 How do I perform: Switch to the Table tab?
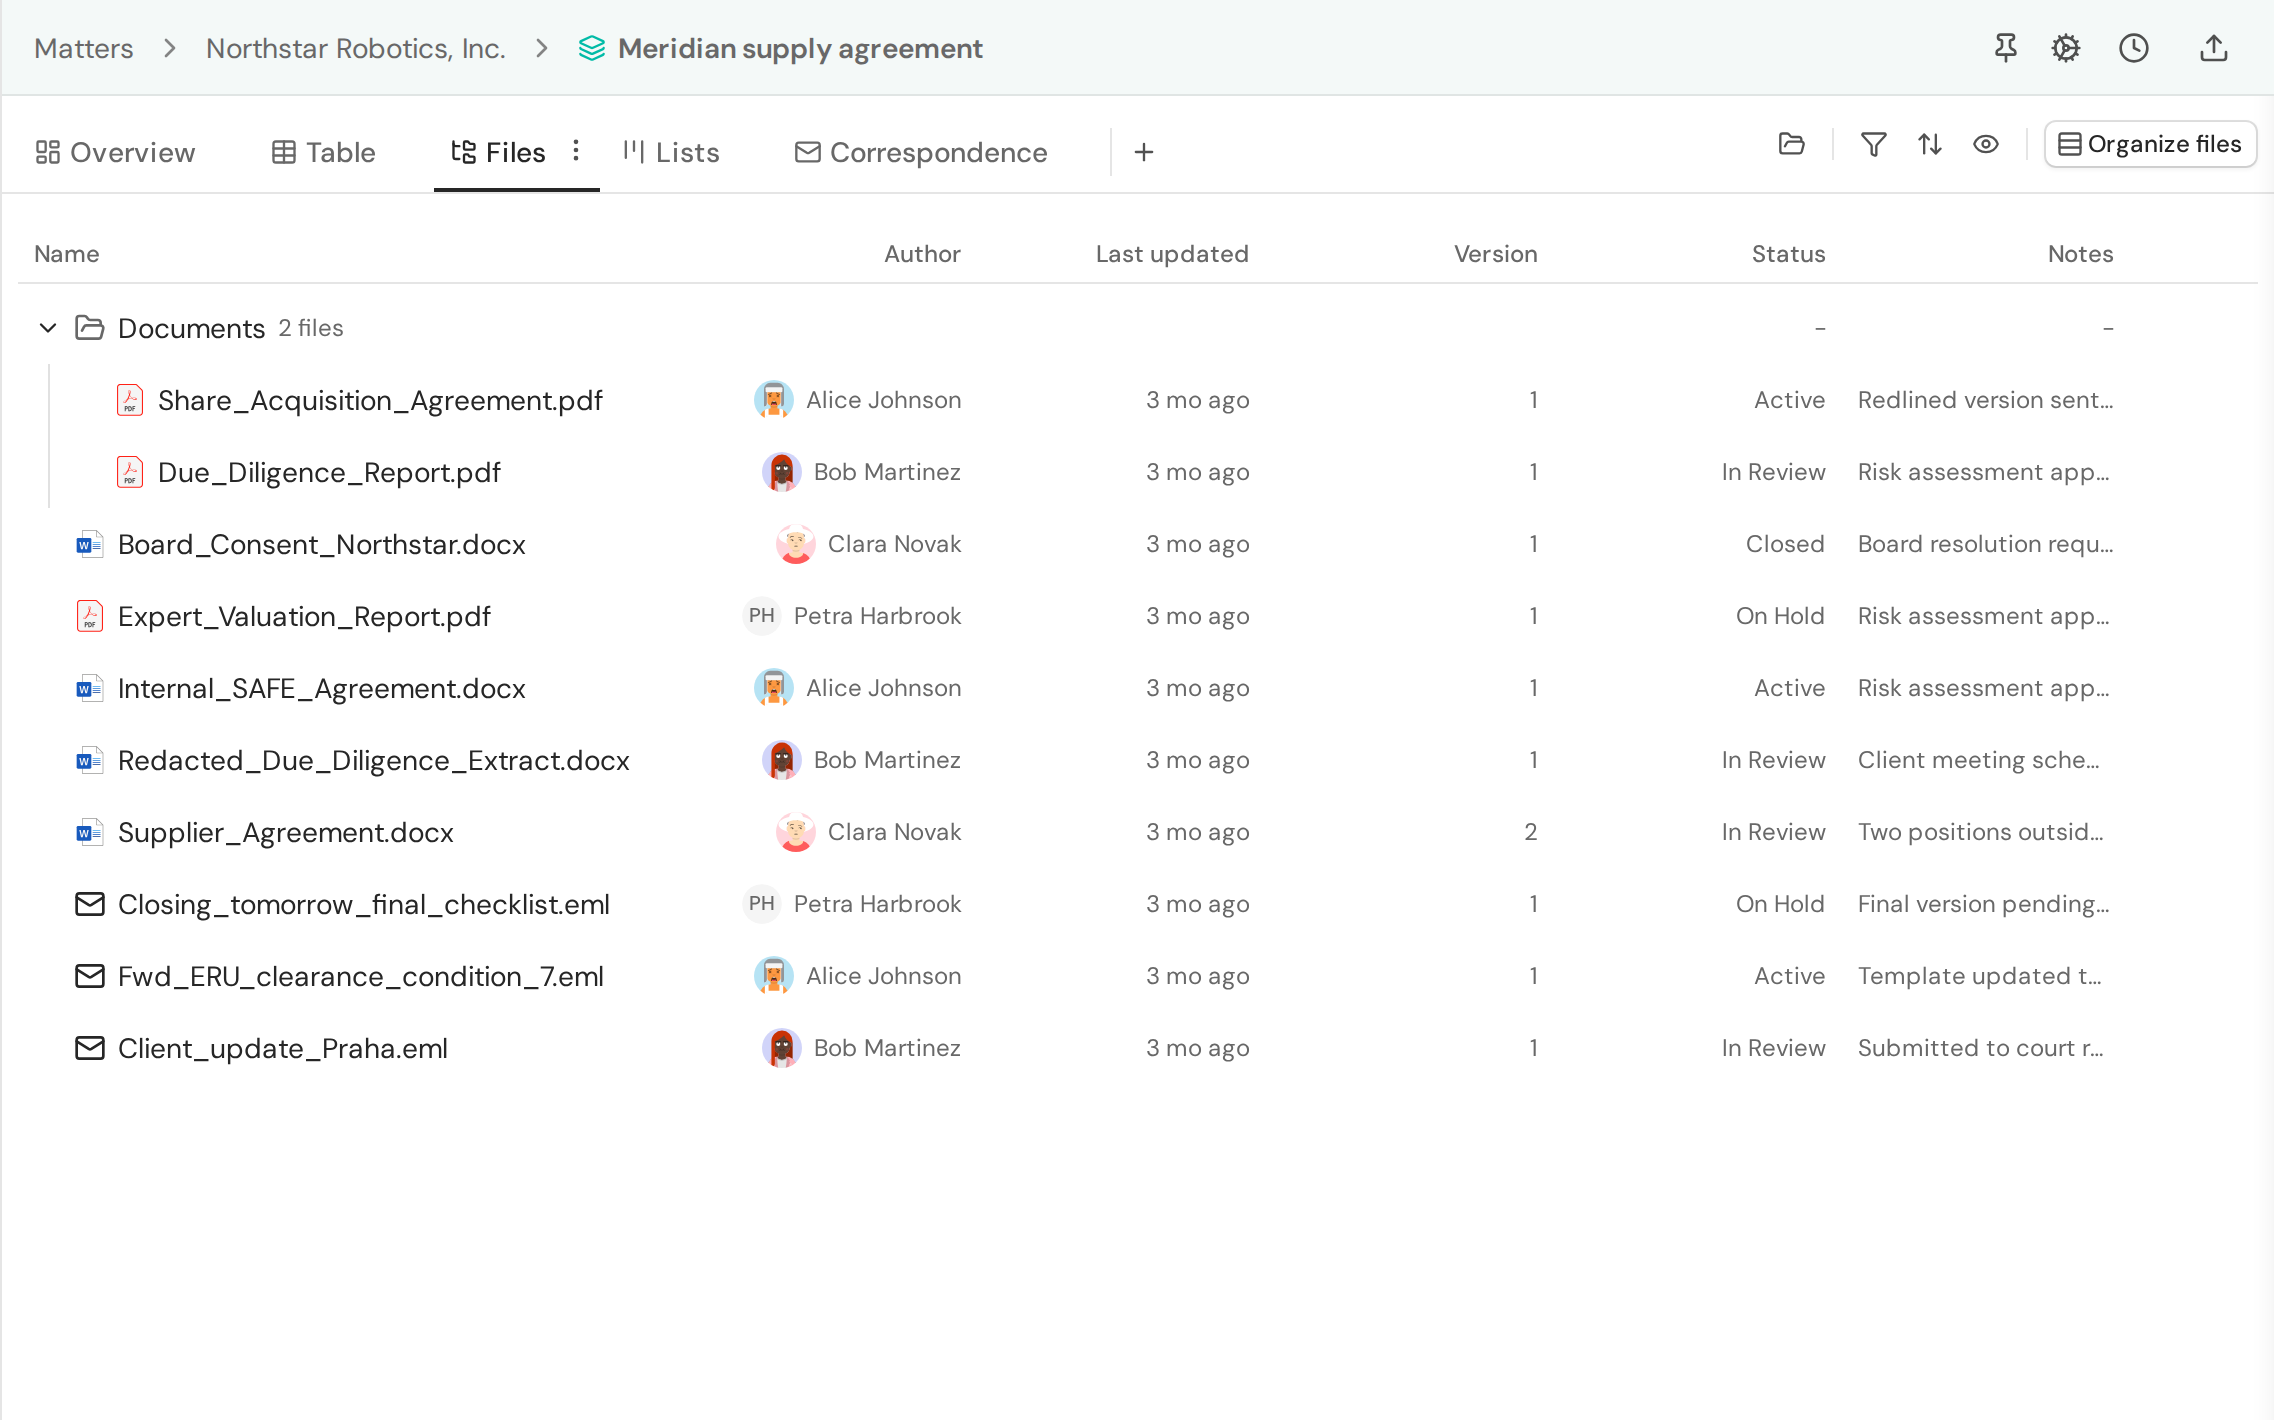(324, 152)
